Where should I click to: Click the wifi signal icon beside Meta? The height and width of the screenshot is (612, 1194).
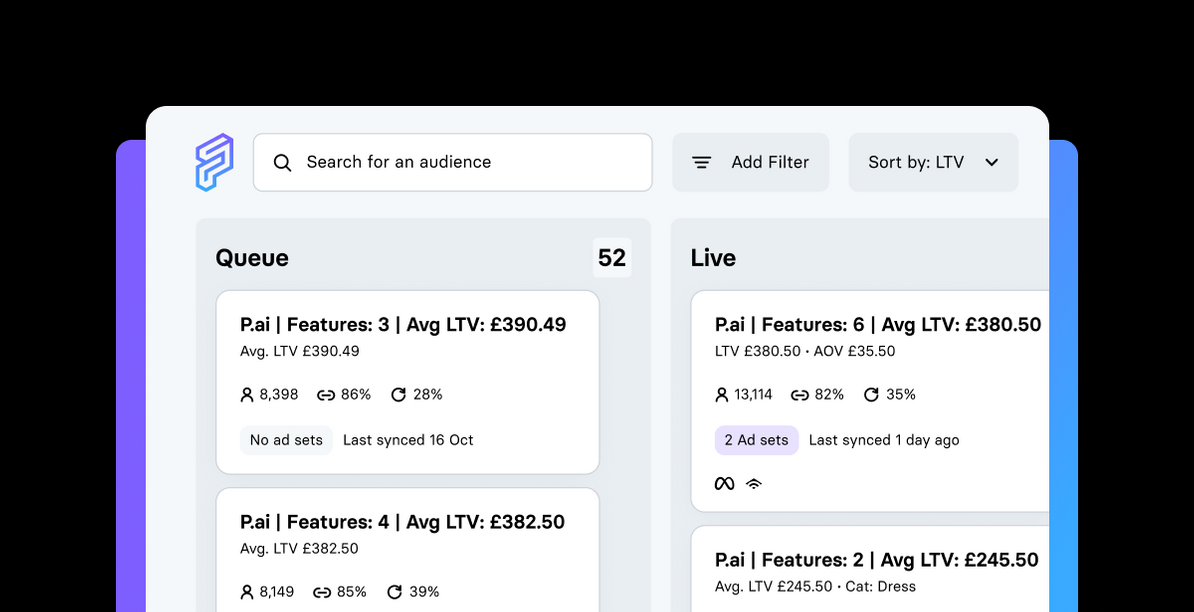tap(754, 484)
